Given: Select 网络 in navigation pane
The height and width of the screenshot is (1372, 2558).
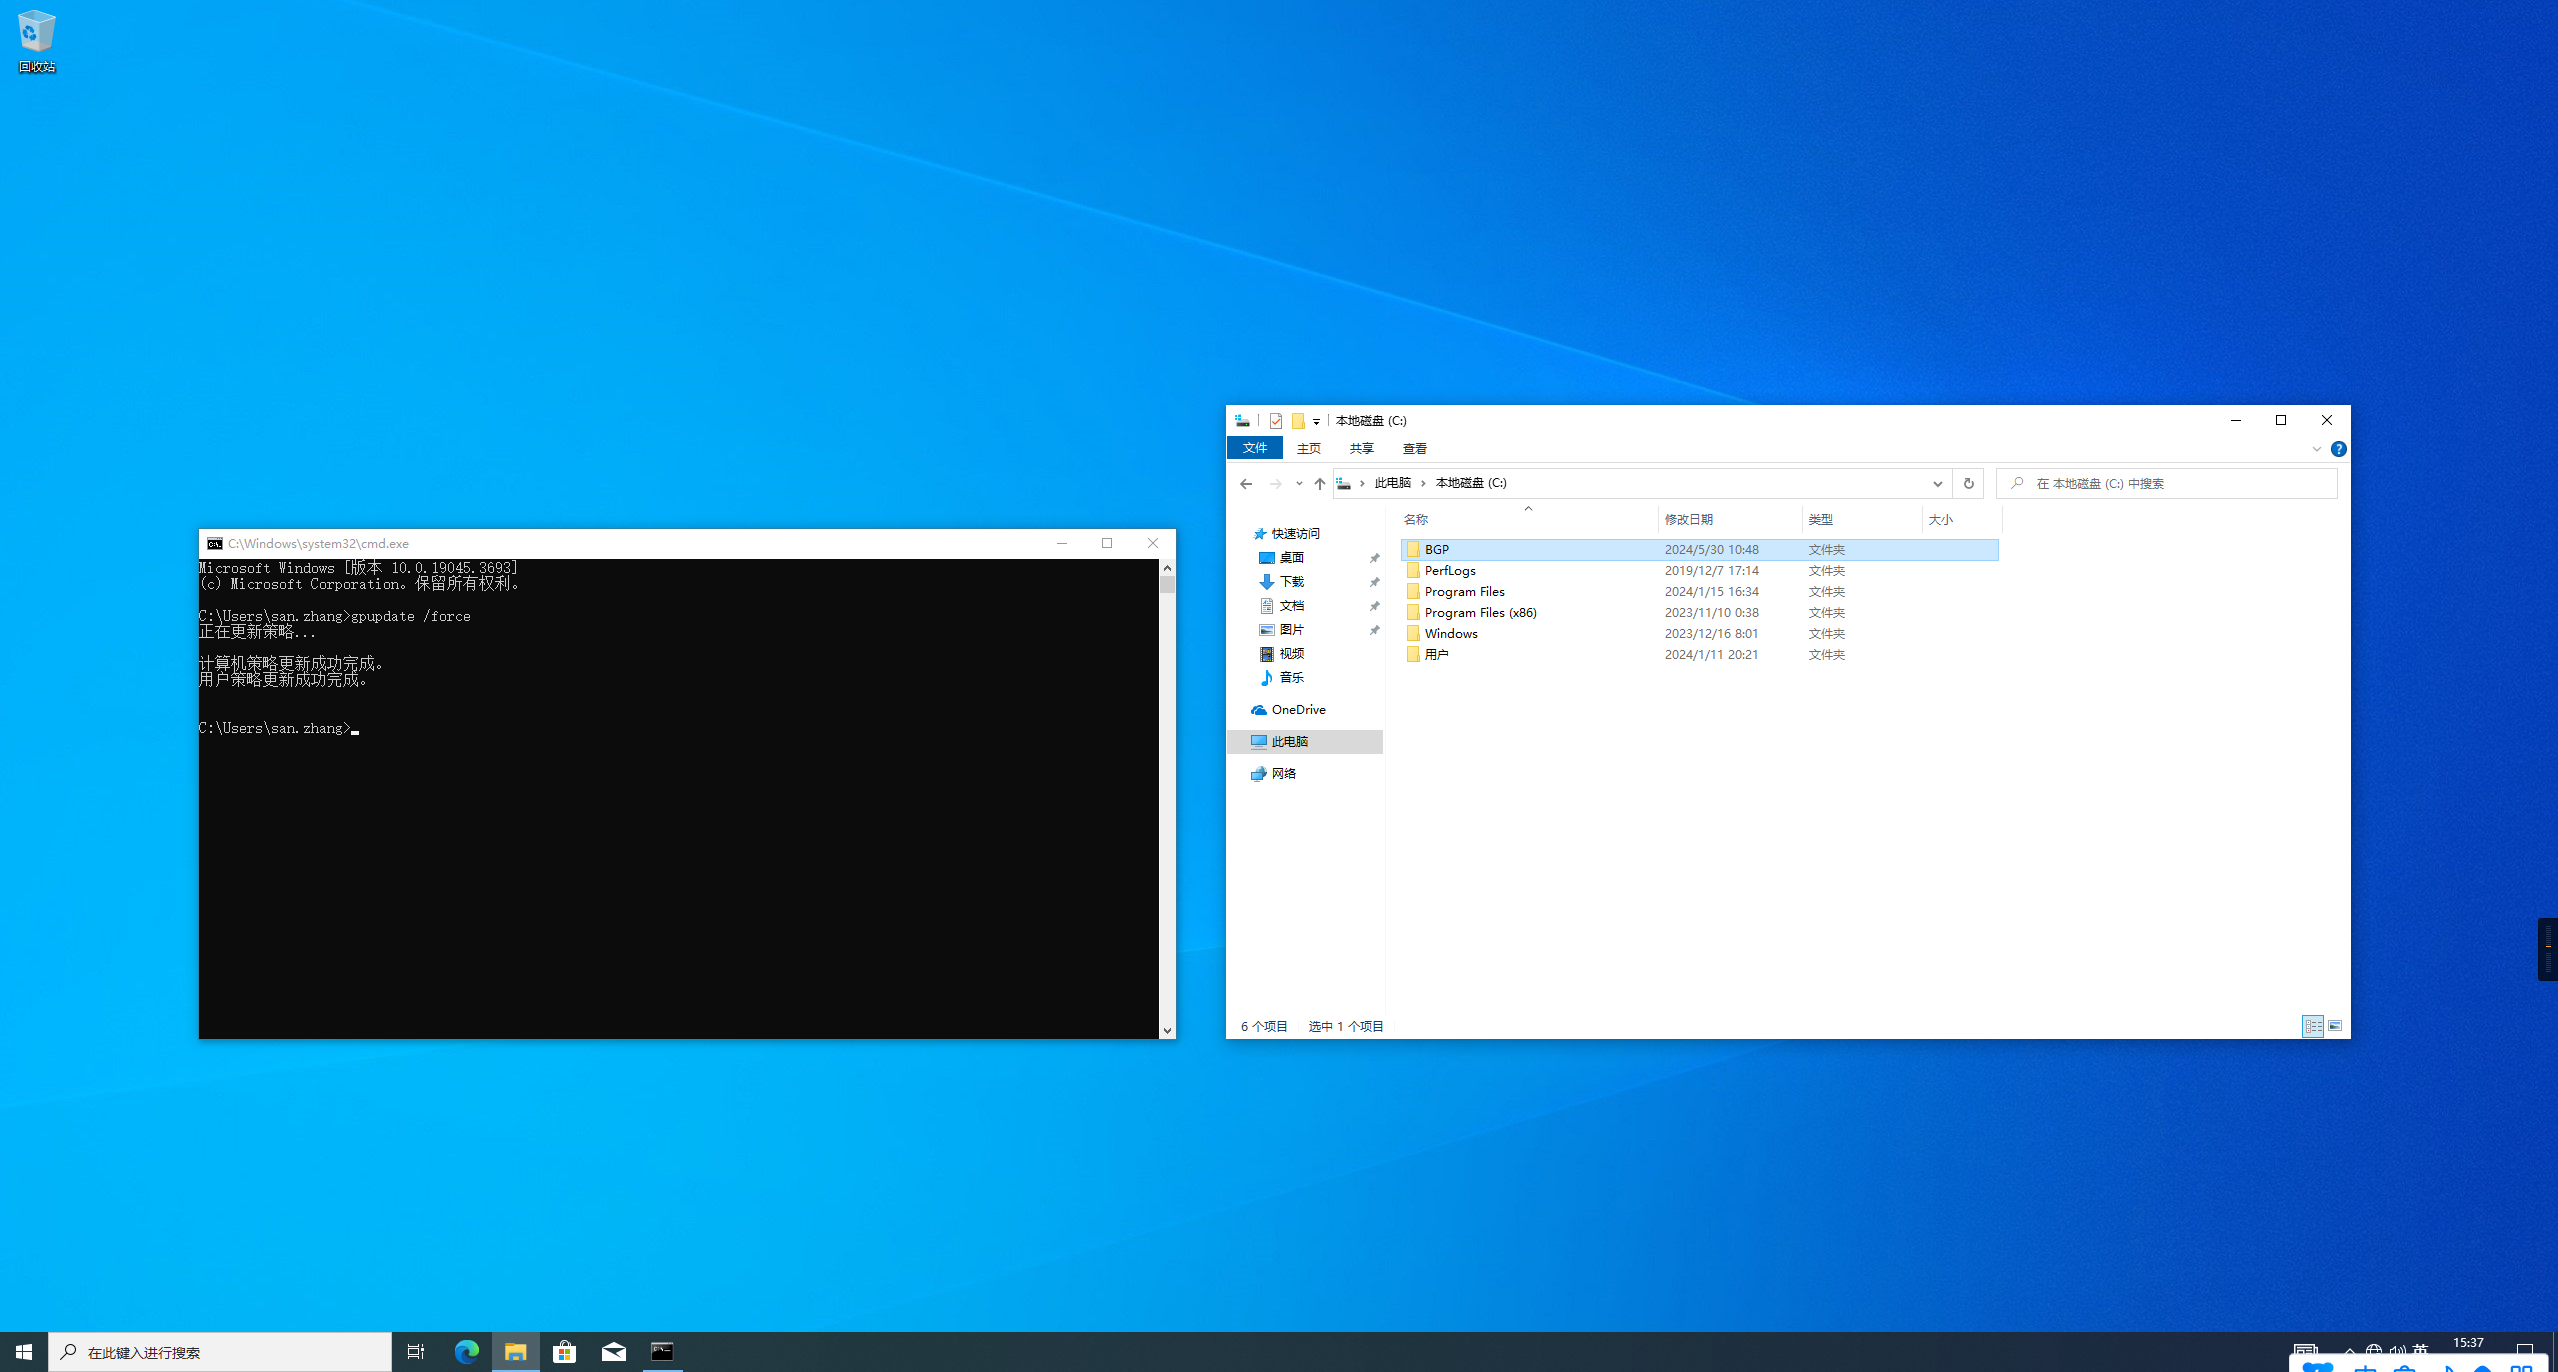Looking at the screenshot, I should 1282,774.
